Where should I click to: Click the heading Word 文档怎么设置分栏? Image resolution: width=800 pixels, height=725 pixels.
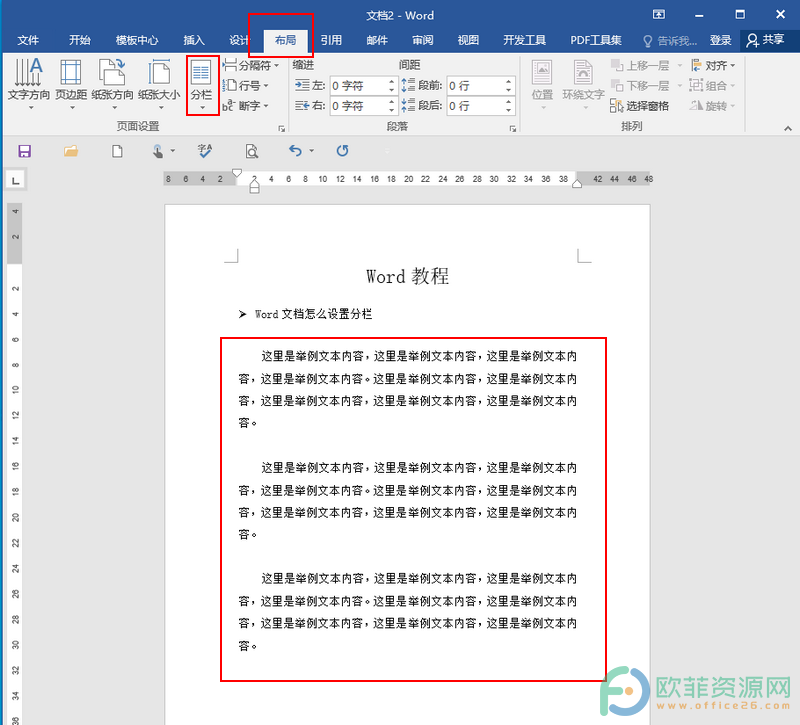(313, 314)
